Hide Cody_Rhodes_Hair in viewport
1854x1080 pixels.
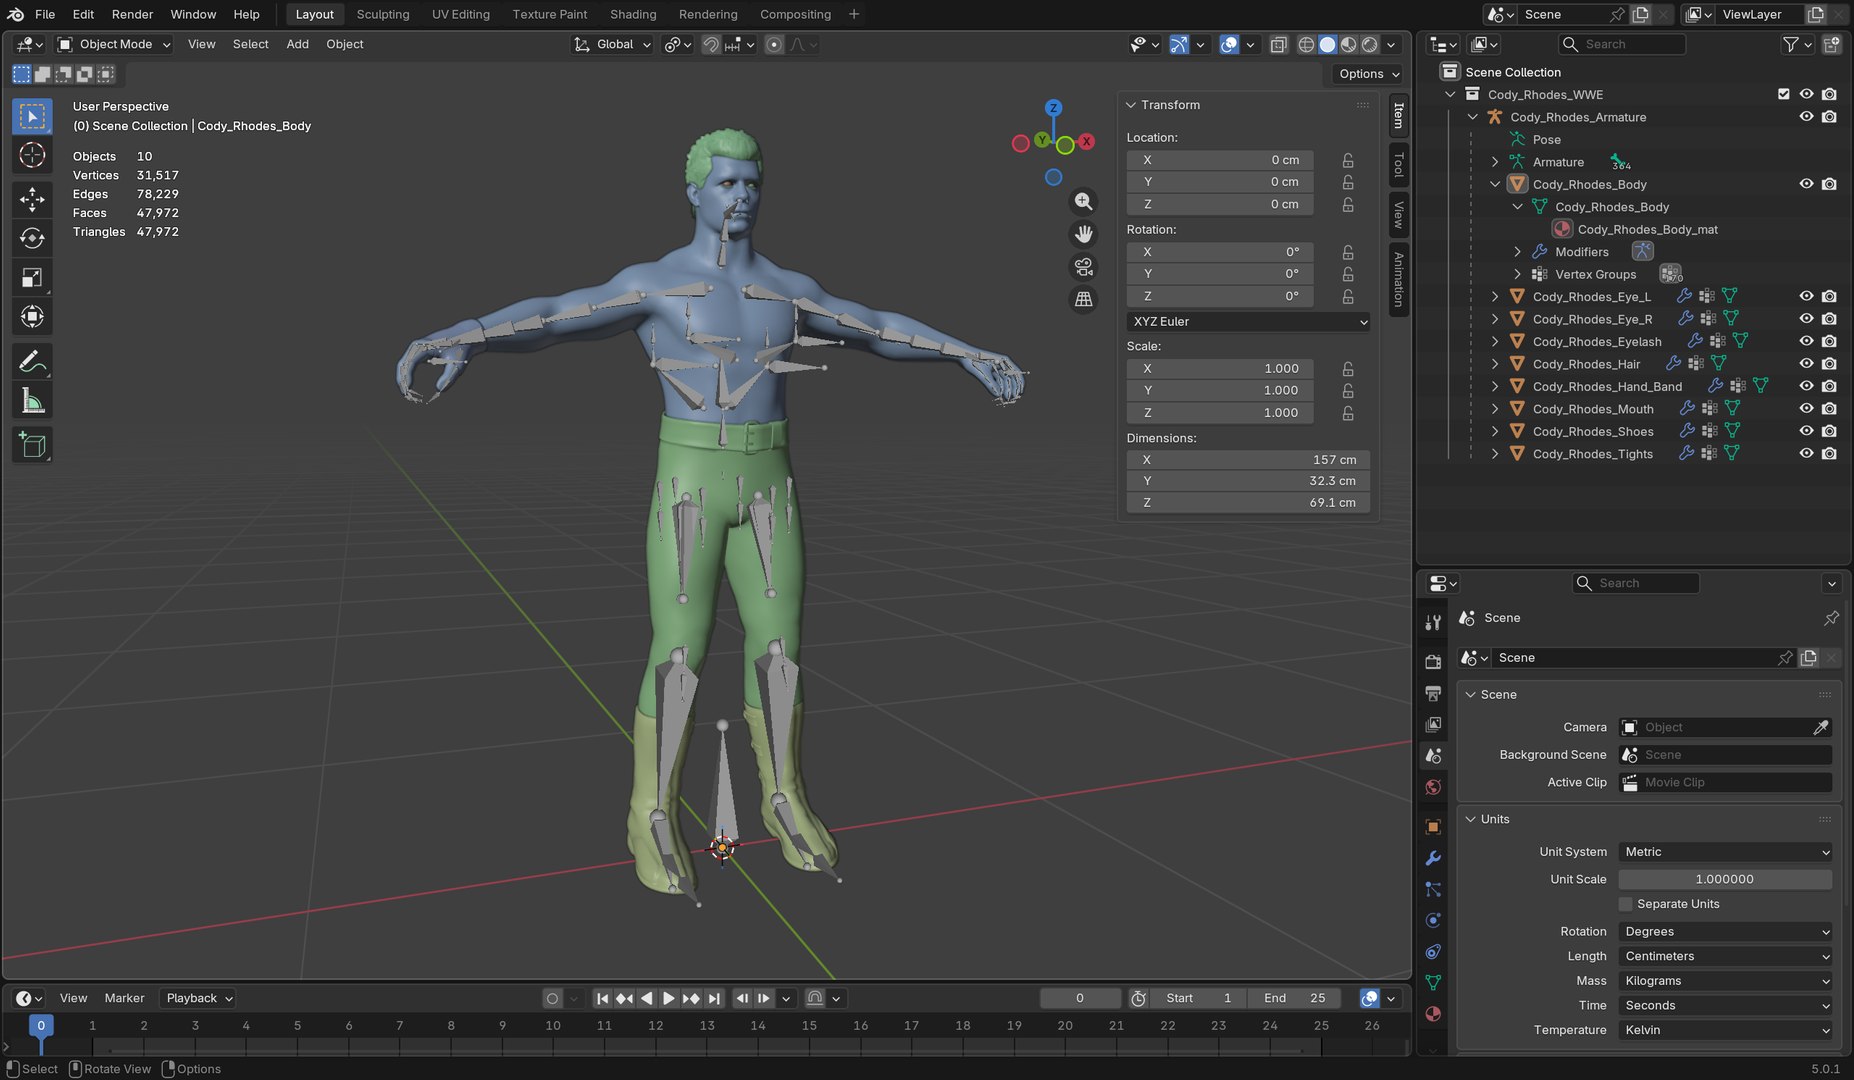click(x=1806, y=364)
